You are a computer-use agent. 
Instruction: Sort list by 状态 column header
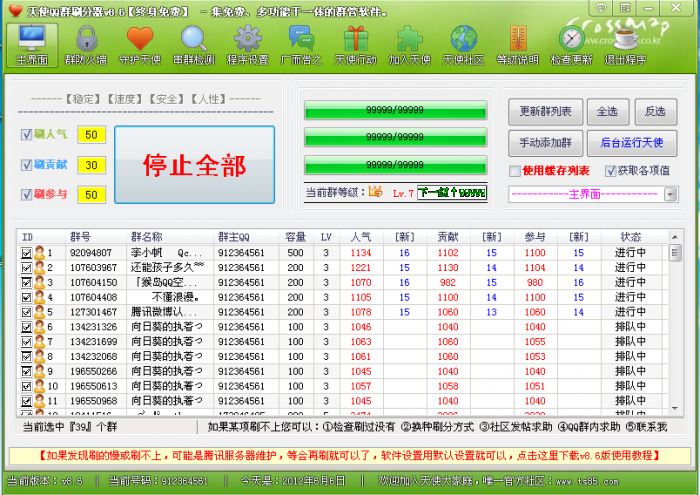630,237
